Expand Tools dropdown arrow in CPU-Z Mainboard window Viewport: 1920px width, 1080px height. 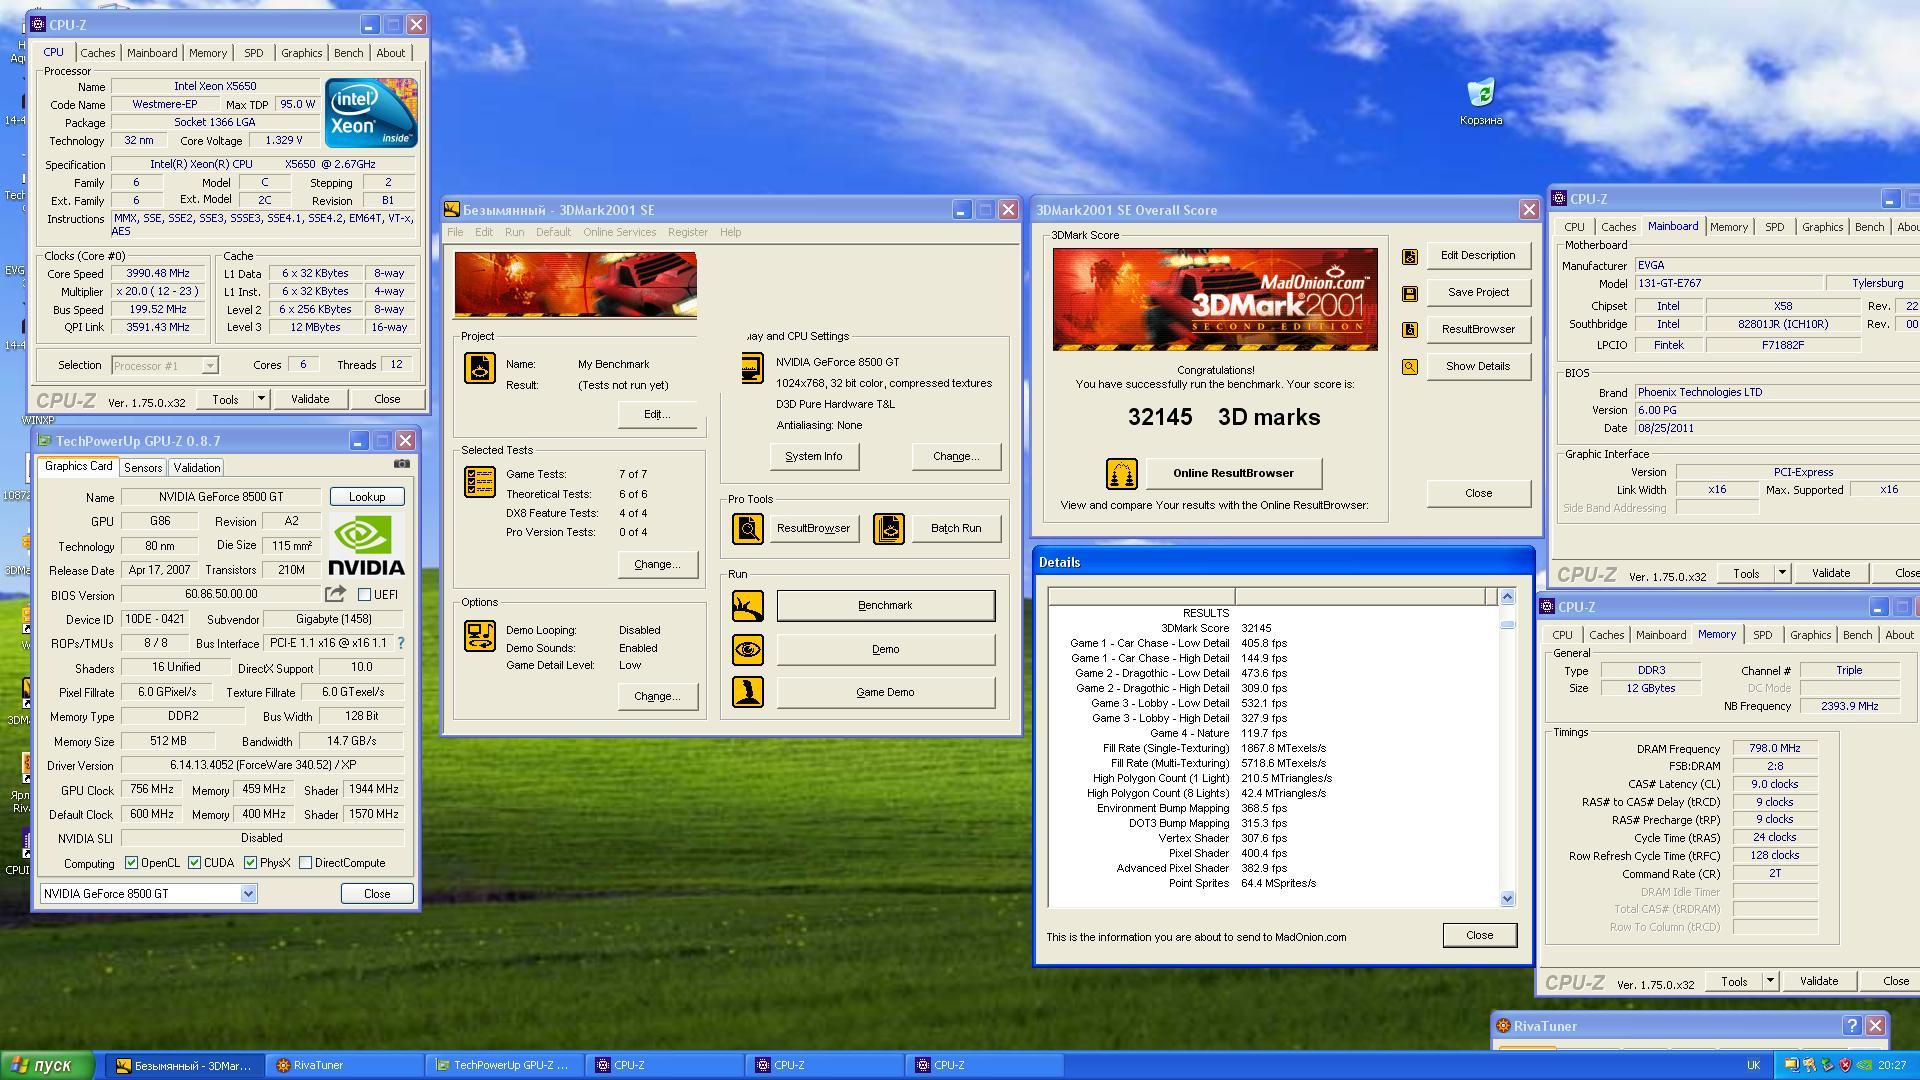(1782, 574)
